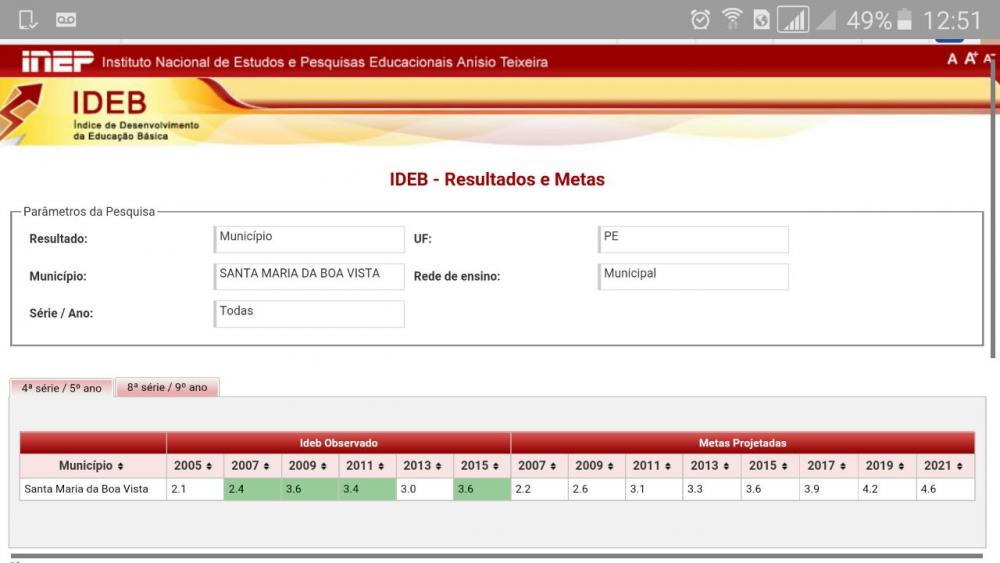Sort by projected meta 2017 column

(828, 466)
